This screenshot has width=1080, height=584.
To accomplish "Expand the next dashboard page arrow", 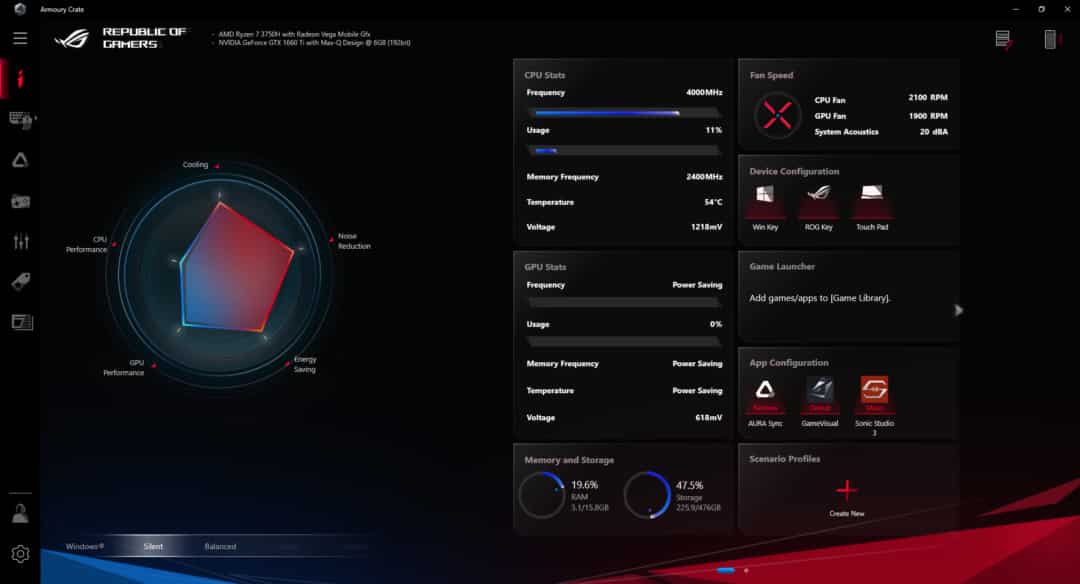I will [958, 310].
